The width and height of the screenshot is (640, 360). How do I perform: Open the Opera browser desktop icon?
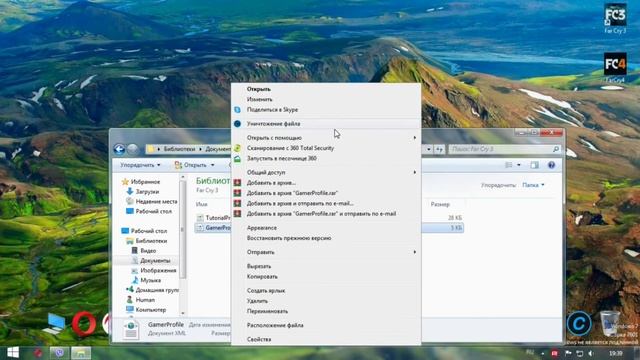point(84,324)
